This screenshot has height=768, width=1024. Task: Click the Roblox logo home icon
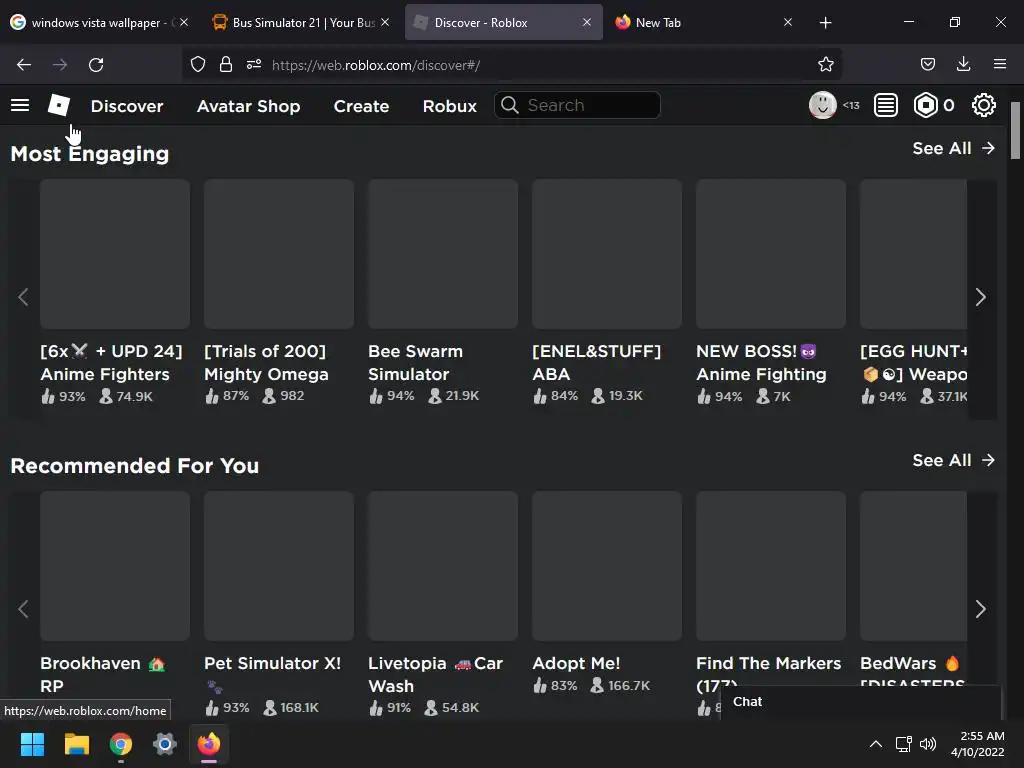59,105
